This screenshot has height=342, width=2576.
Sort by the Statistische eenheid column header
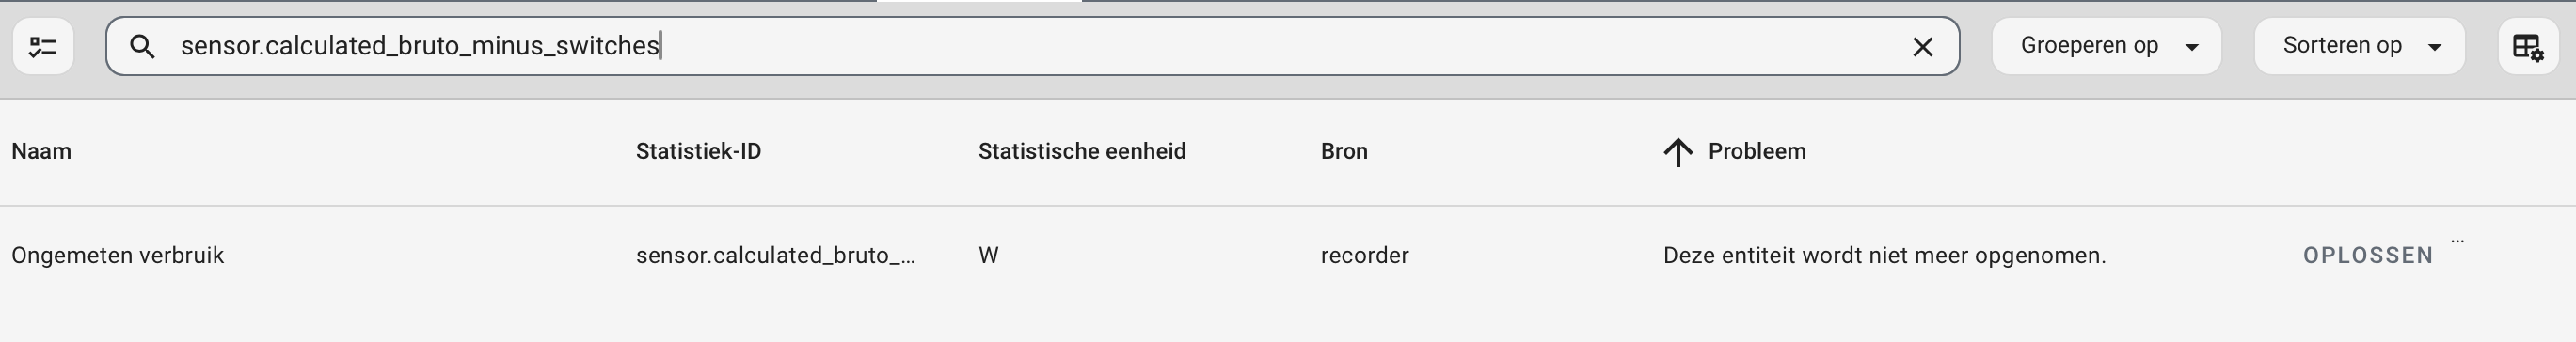(x=1081, y=151)
